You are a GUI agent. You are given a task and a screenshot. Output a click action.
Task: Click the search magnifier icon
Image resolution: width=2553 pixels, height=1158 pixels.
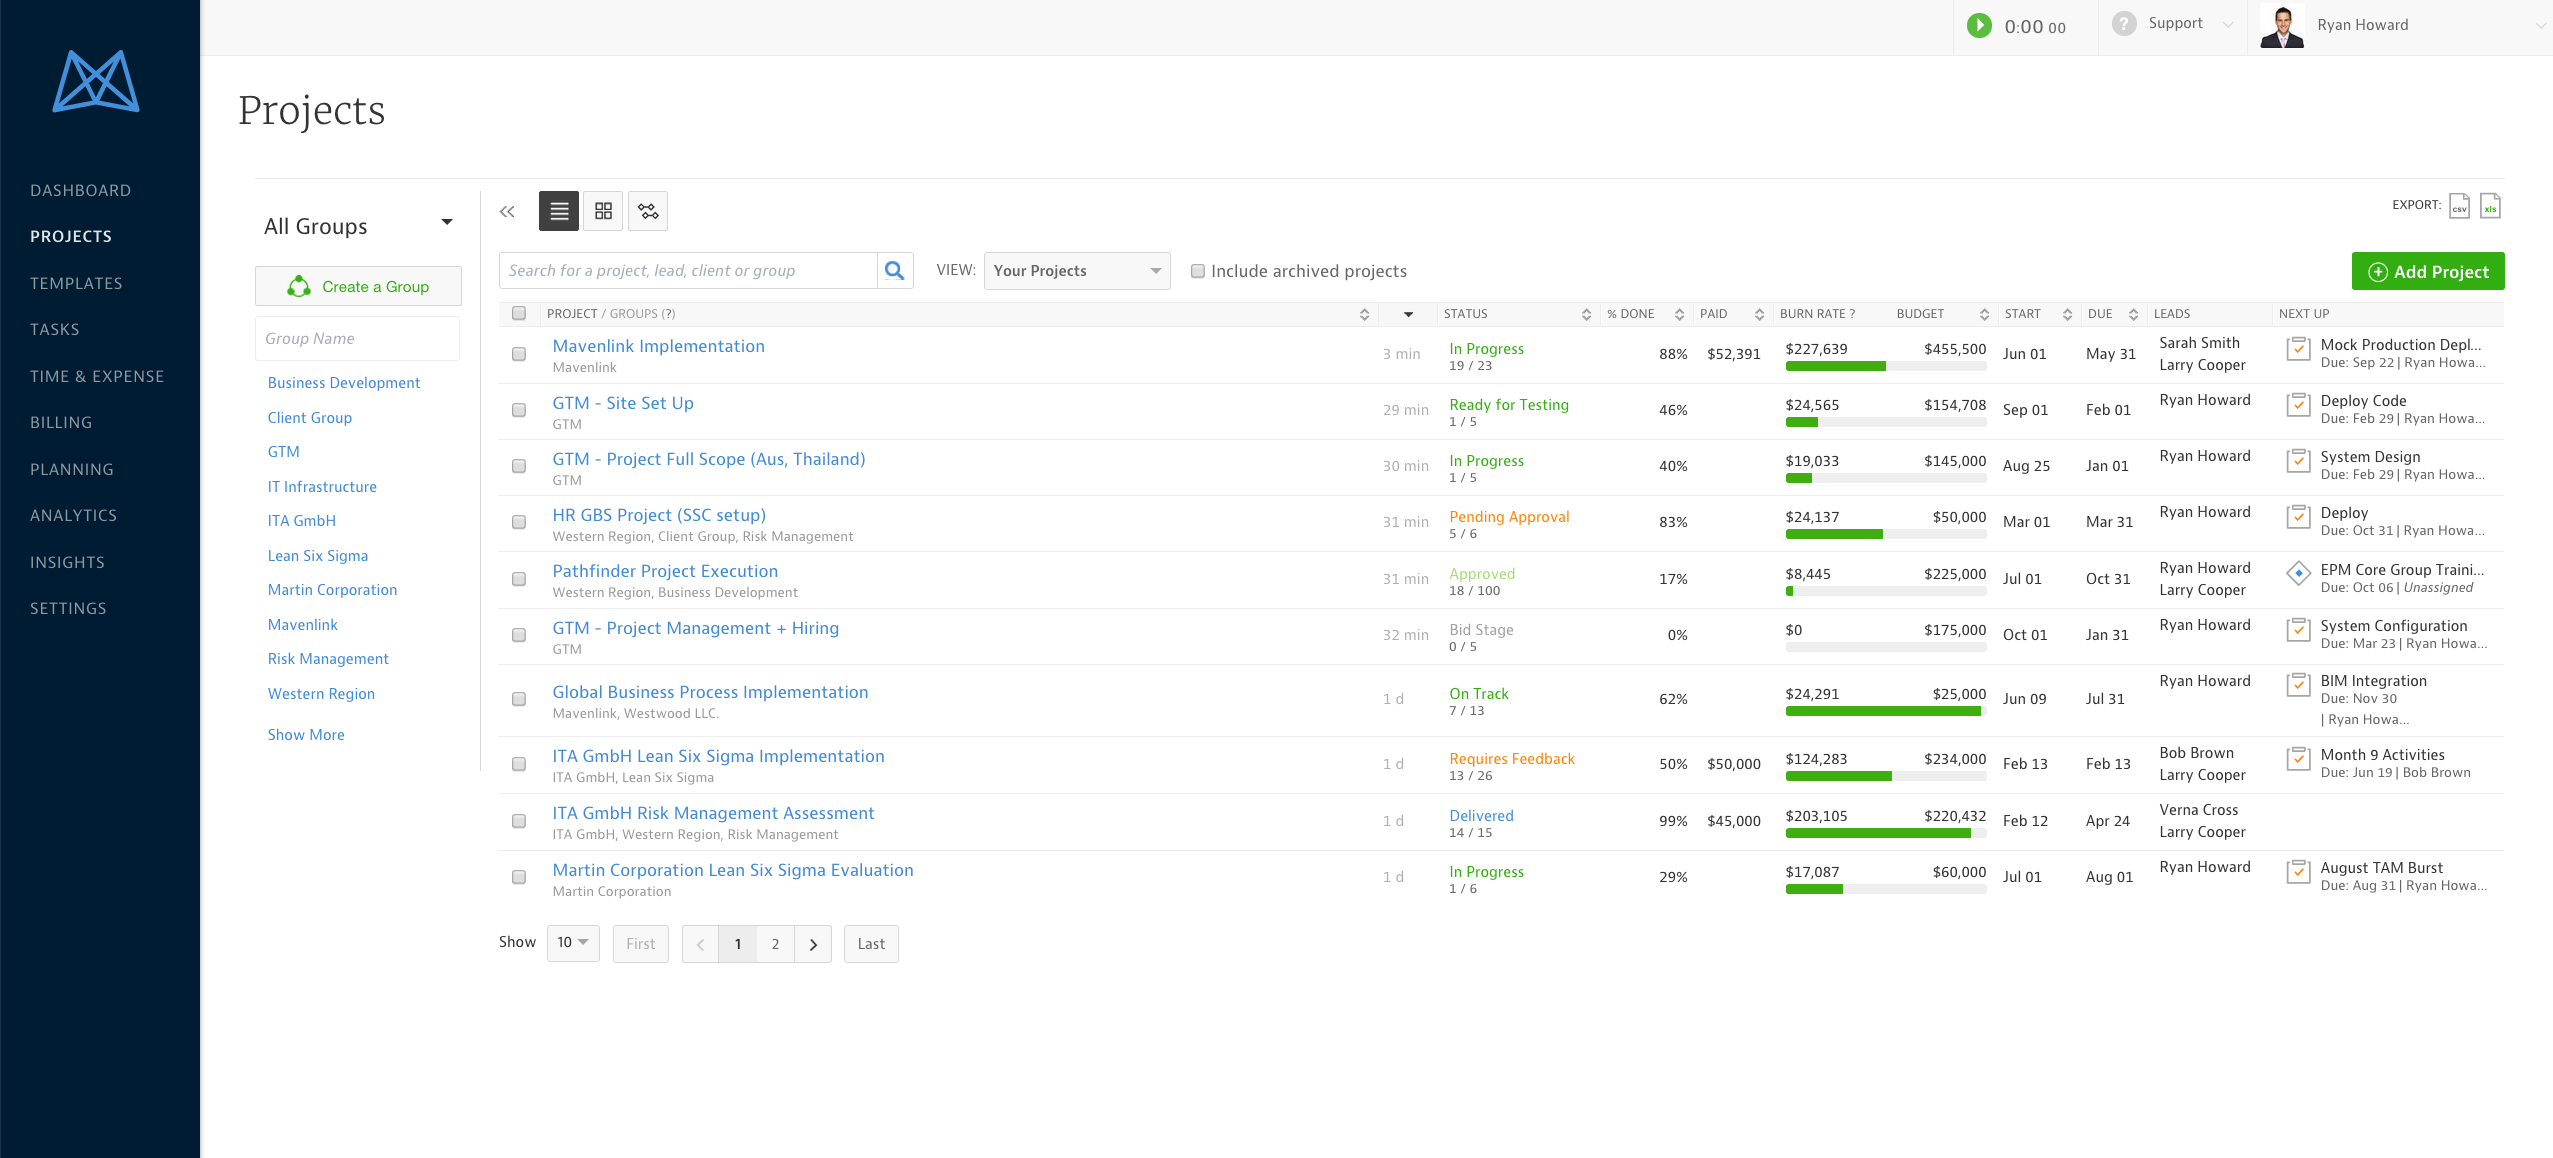pyautogui.click(x=895, y=271)
